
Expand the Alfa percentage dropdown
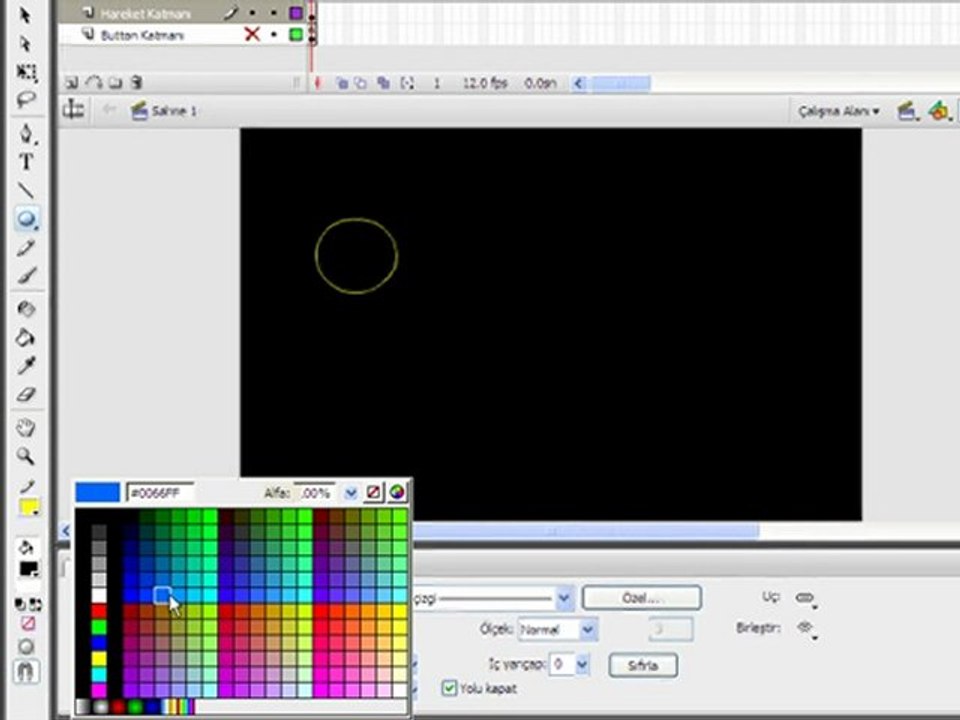pos(351,492)
